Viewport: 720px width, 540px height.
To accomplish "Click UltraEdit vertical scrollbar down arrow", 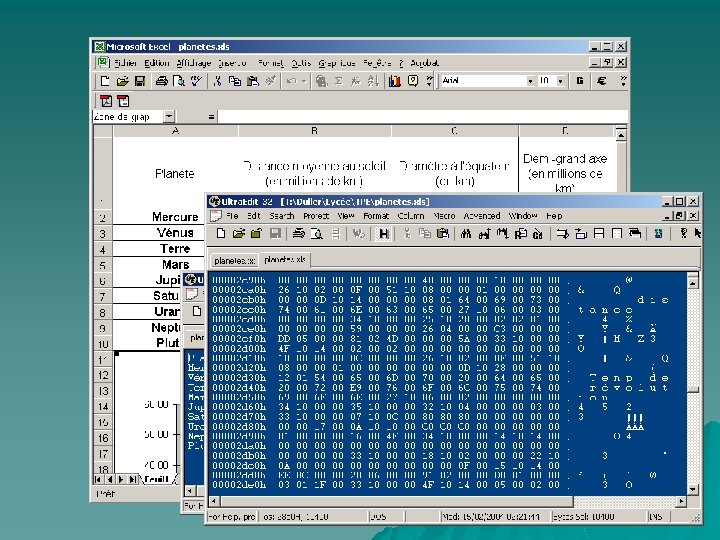I will 693,489.
